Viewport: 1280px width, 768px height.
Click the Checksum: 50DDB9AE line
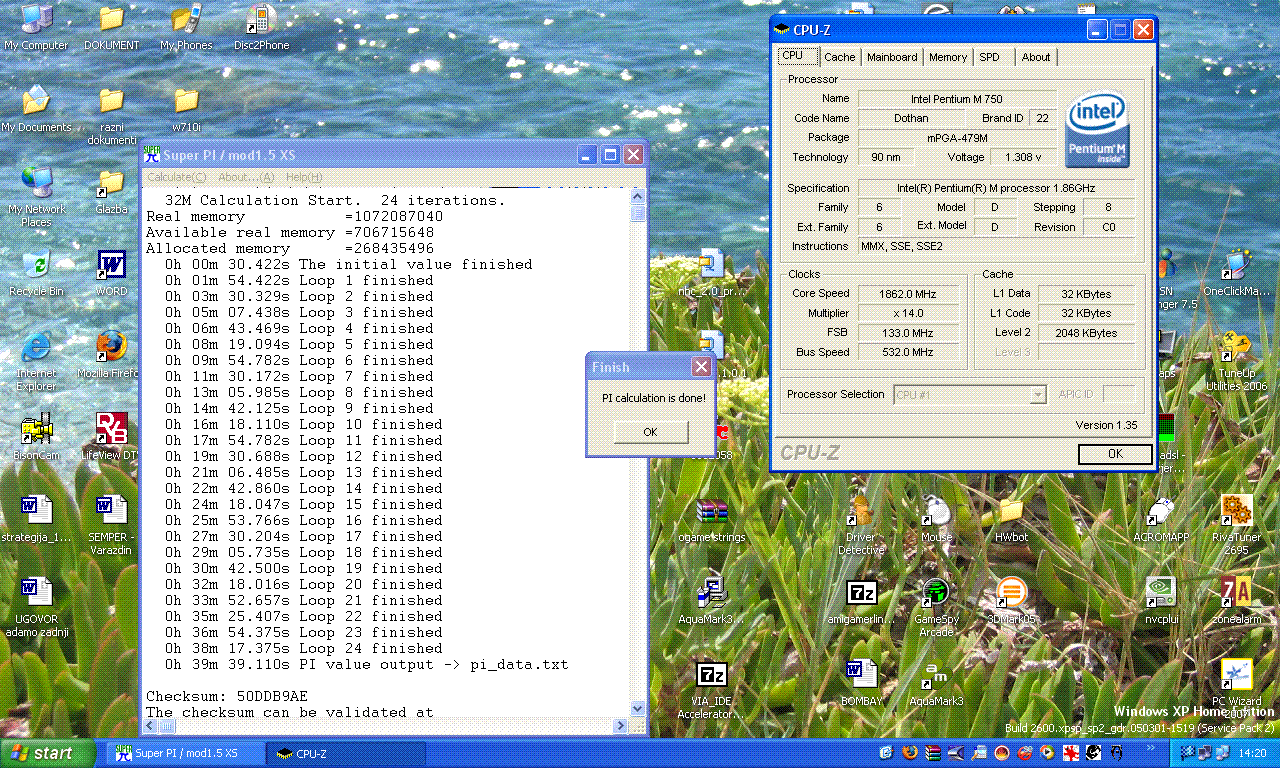point(227,696)
